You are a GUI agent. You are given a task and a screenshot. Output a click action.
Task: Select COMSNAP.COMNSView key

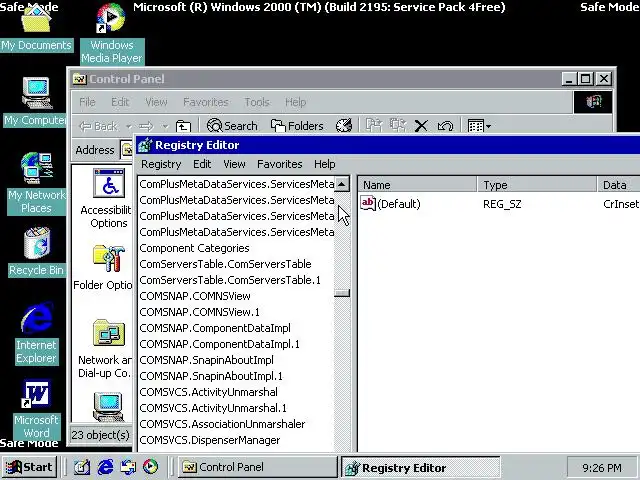click(x=195, y=296)
